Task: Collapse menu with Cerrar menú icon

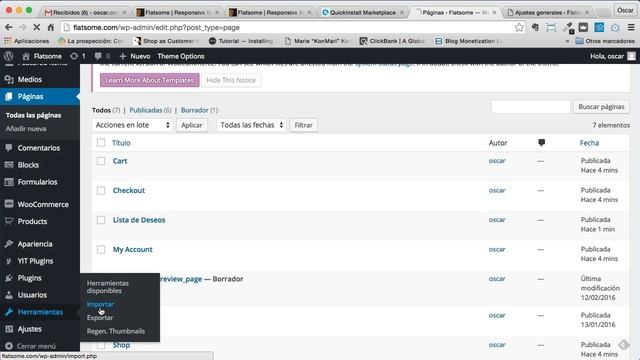Action: pyautogui.click(x=9, y=346)
